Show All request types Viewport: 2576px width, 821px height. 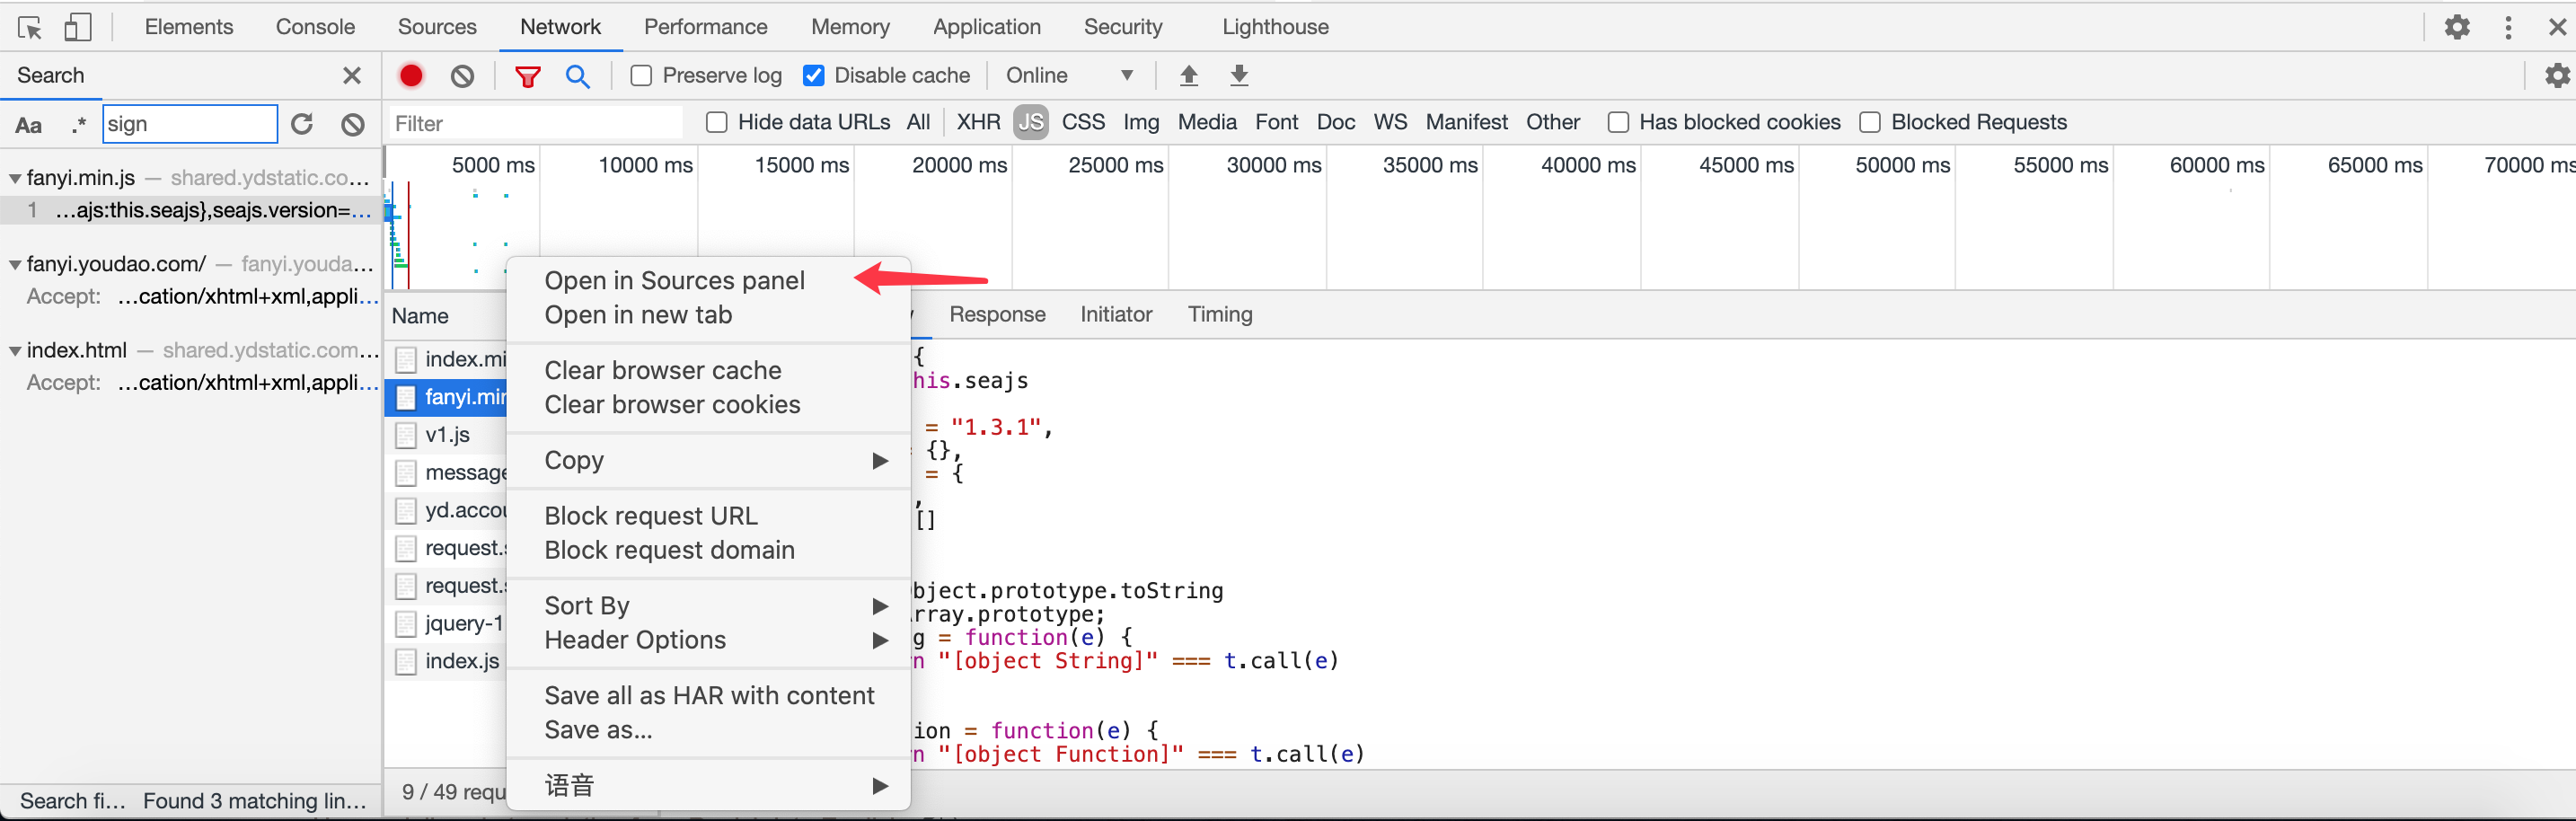pos(918,122)
